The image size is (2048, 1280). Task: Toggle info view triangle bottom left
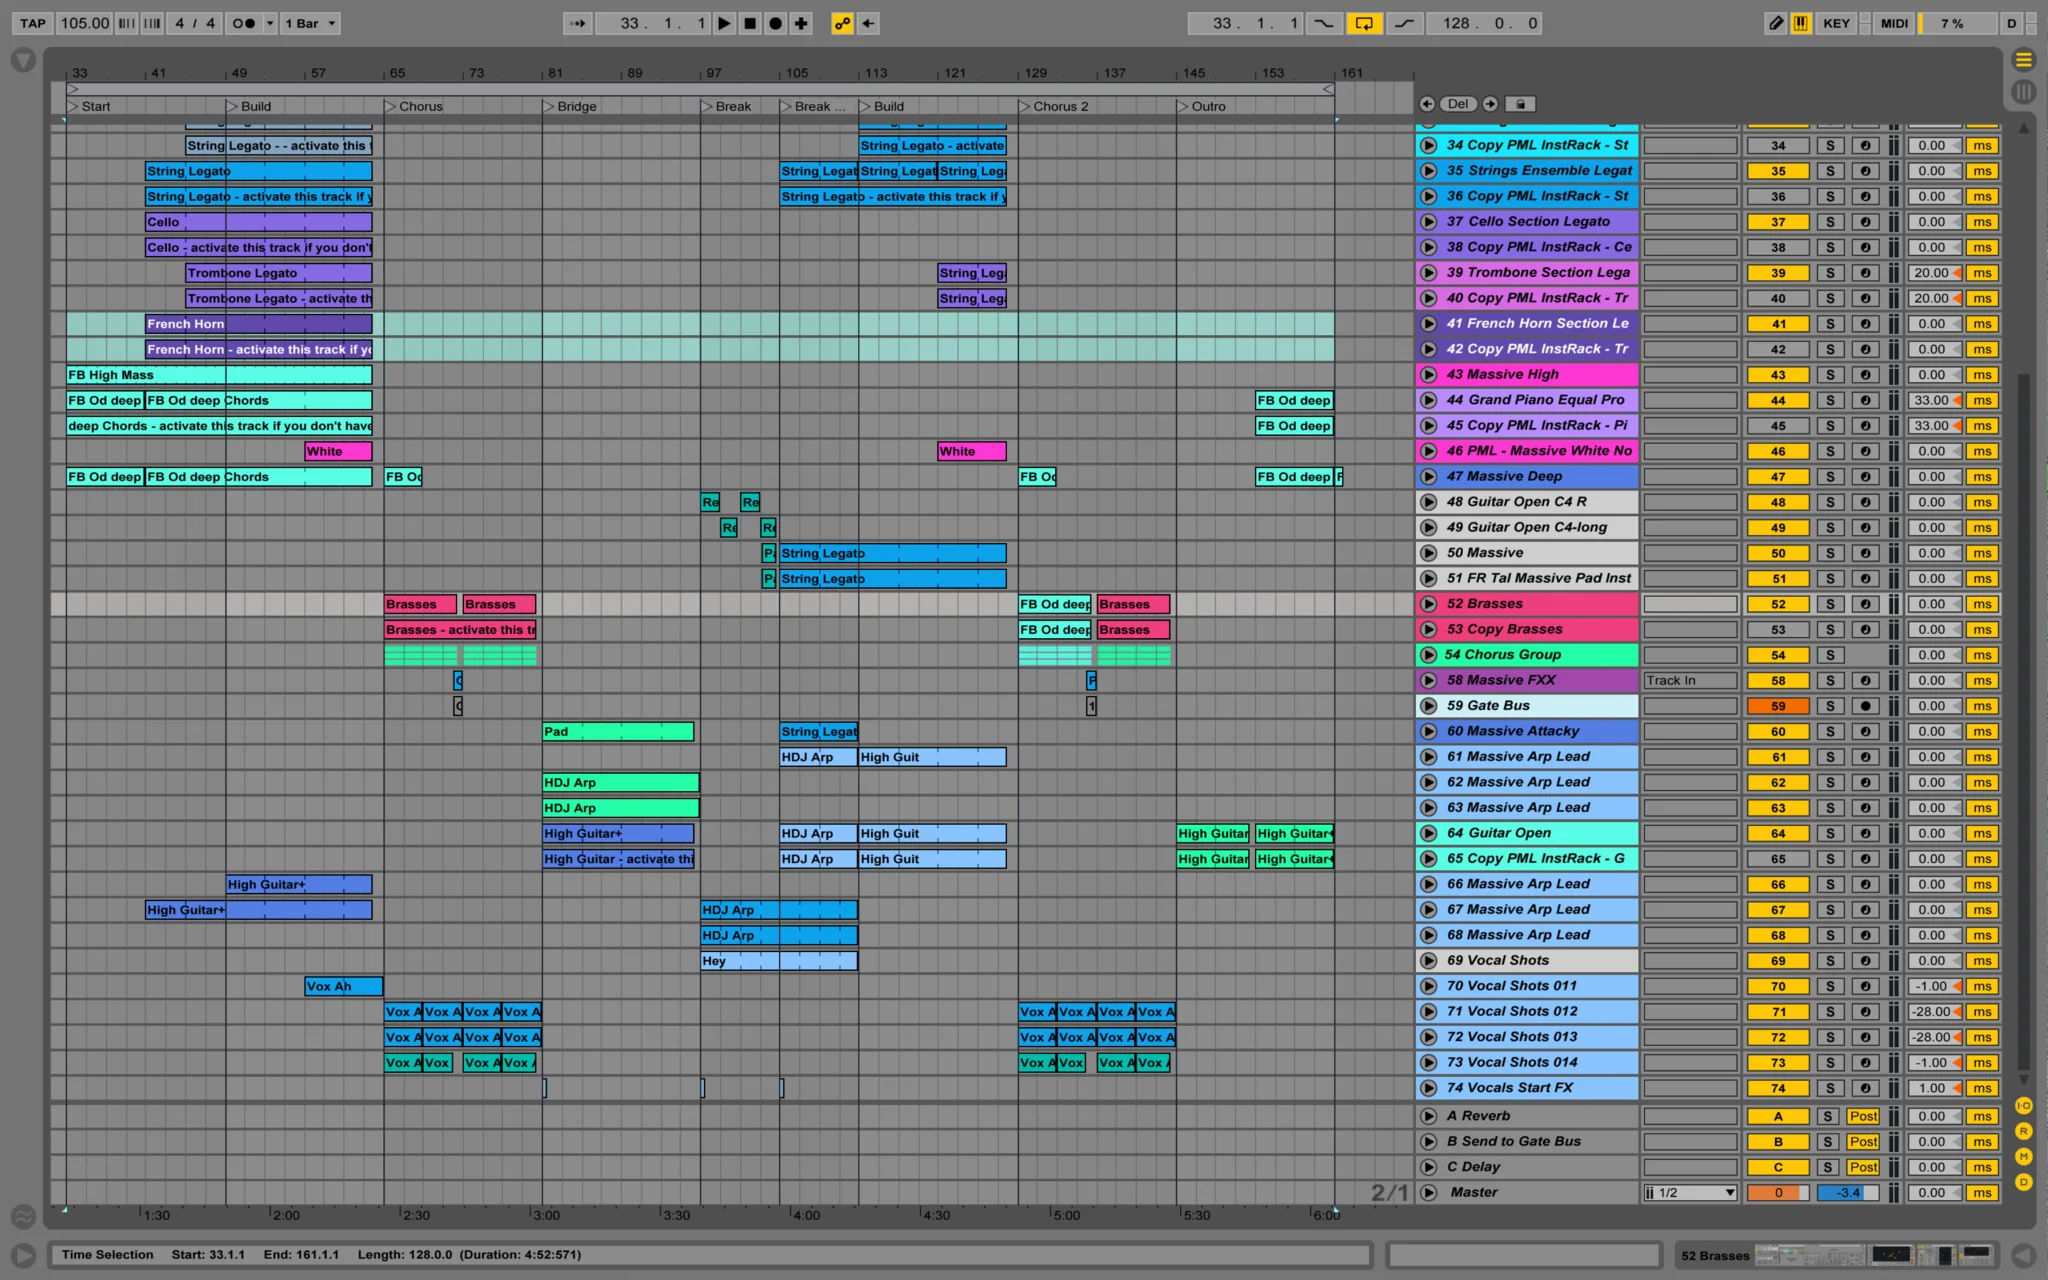pos(23,1255)
